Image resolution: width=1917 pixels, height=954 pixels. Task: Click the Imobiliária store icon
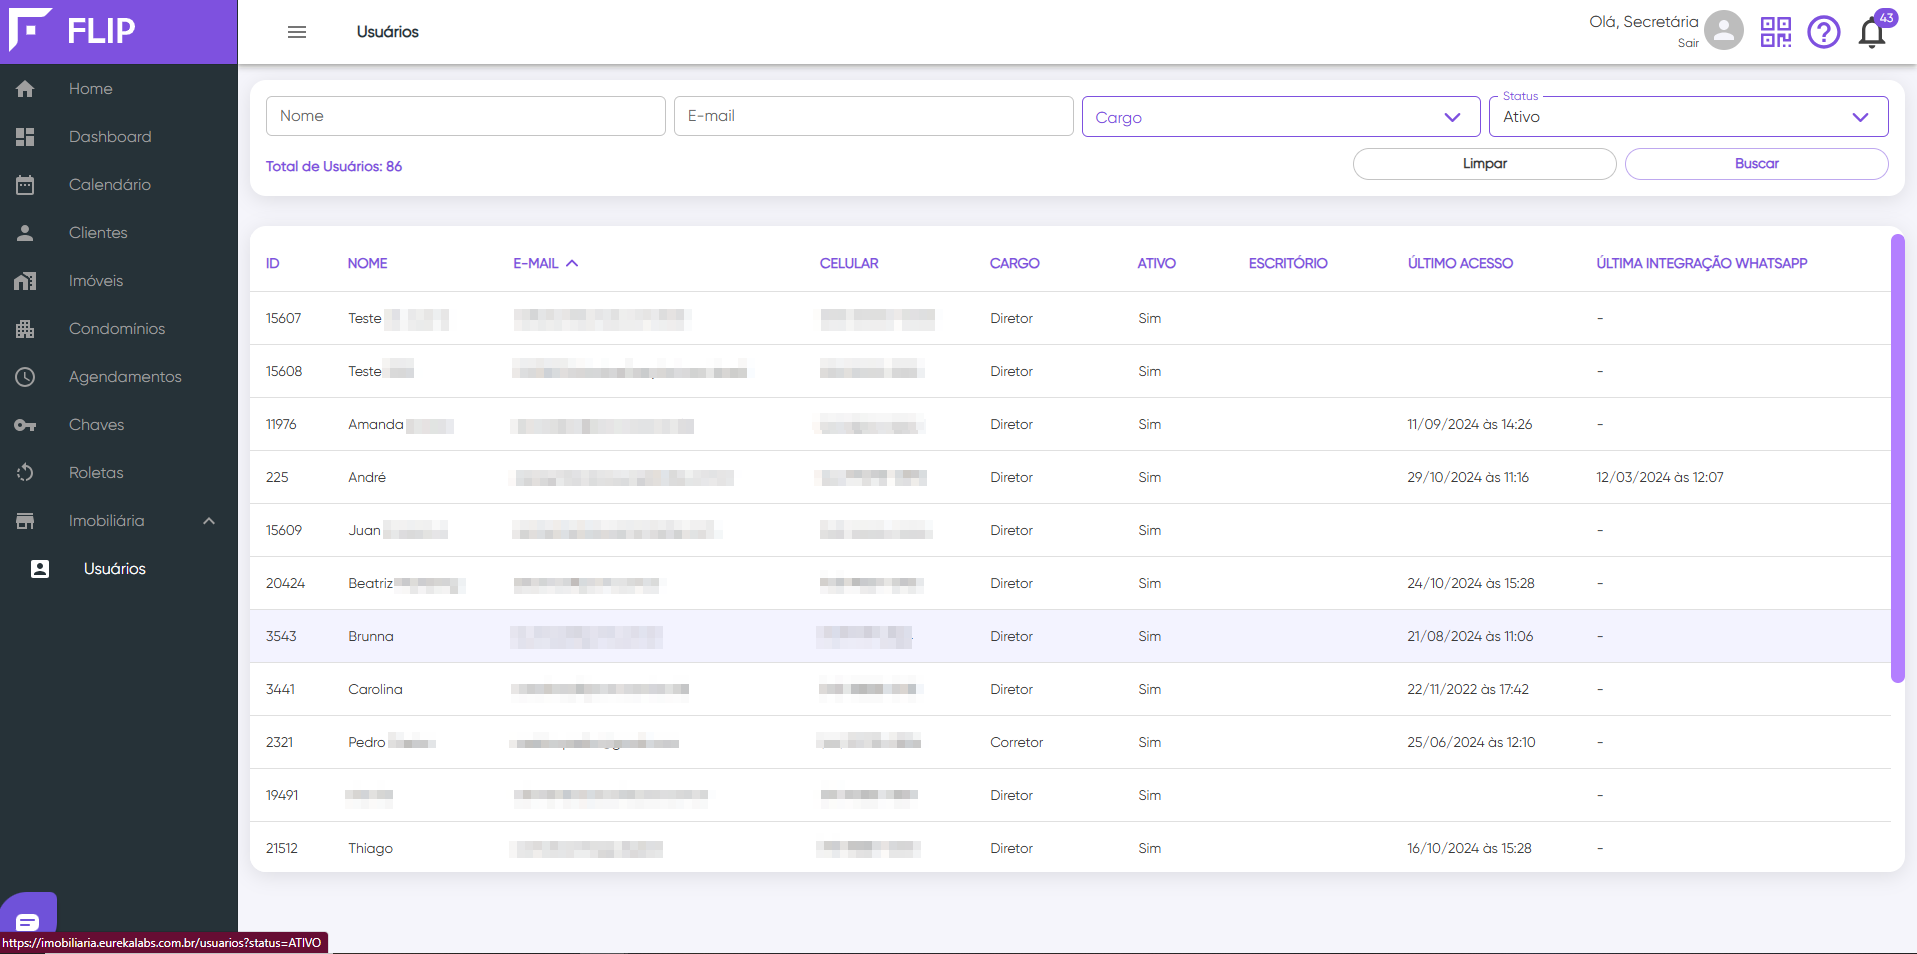pos(25,521)
